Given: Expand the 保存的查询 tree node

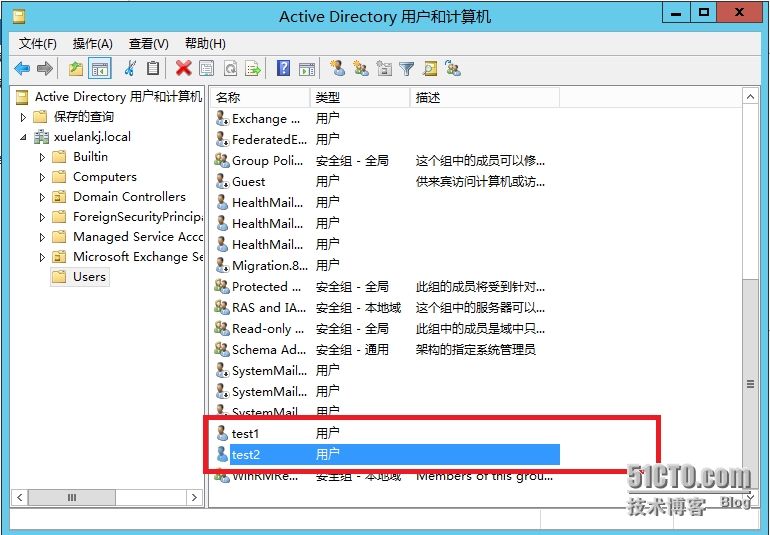Looking at the screenshot, I should 23,117.
